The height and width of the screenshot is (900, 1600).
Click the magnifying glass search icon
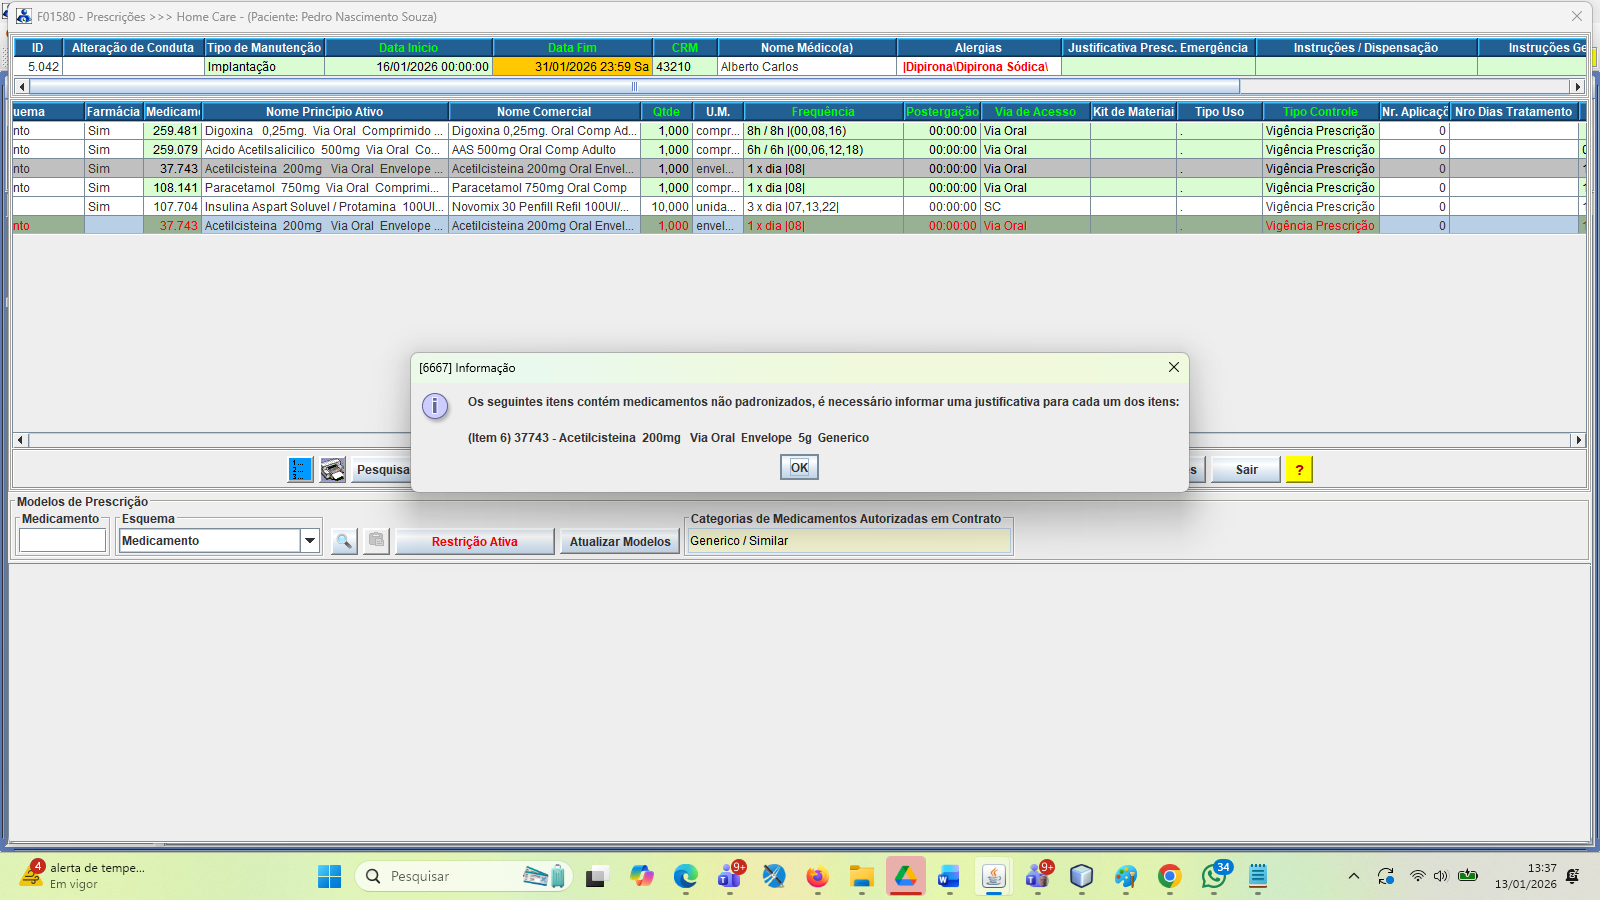(x=344, y=541)
